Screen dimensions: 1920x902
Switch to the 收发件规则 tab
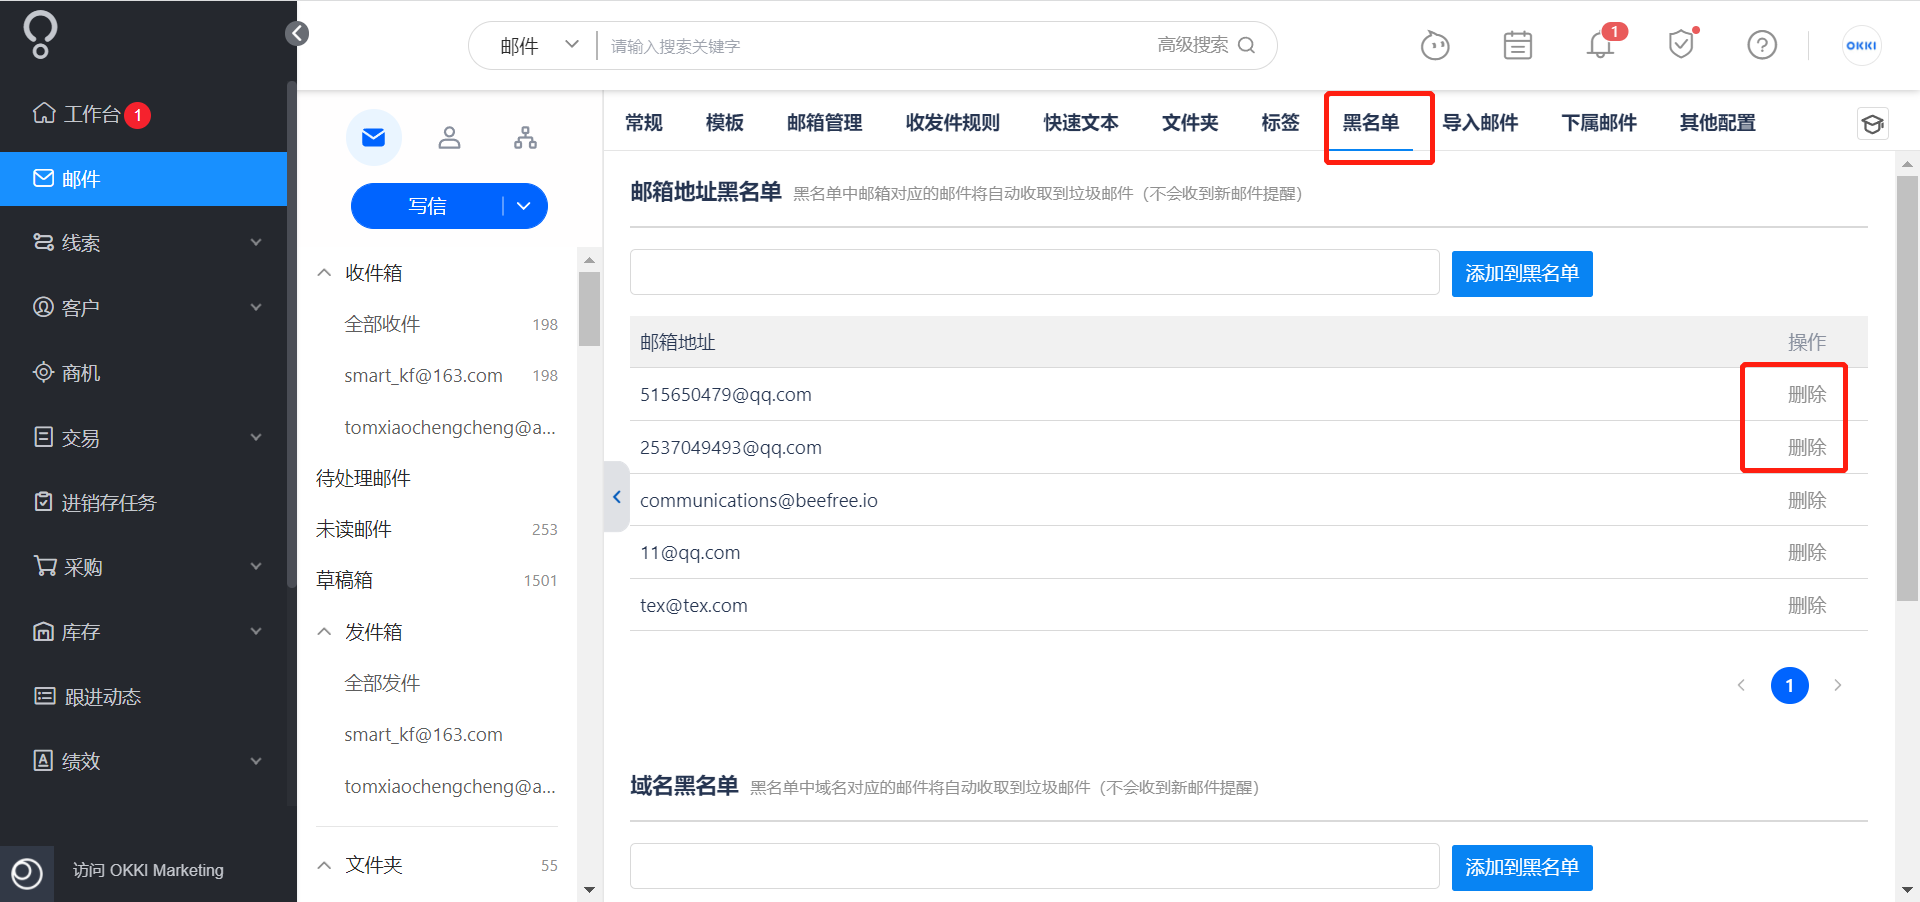pos(952,123)
